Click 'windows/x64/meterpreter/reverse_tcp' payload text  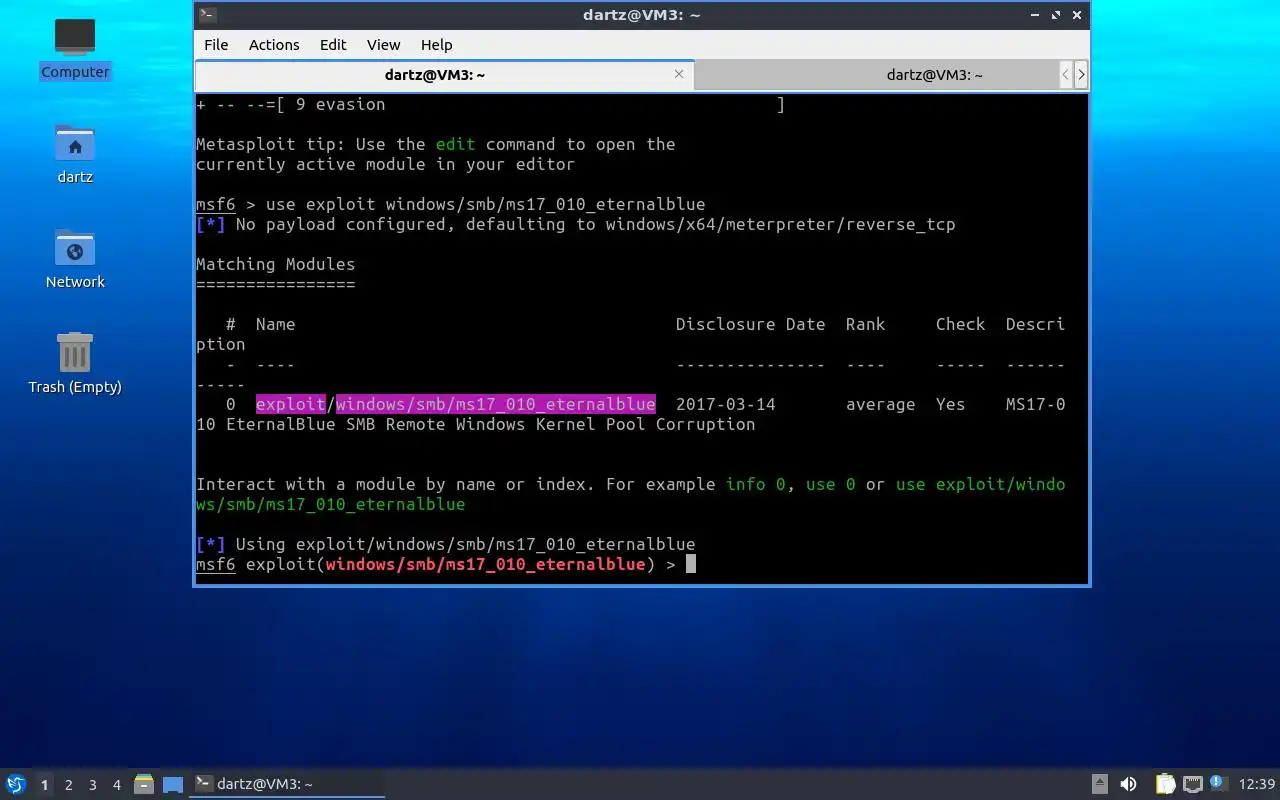(x=781, y=224)
